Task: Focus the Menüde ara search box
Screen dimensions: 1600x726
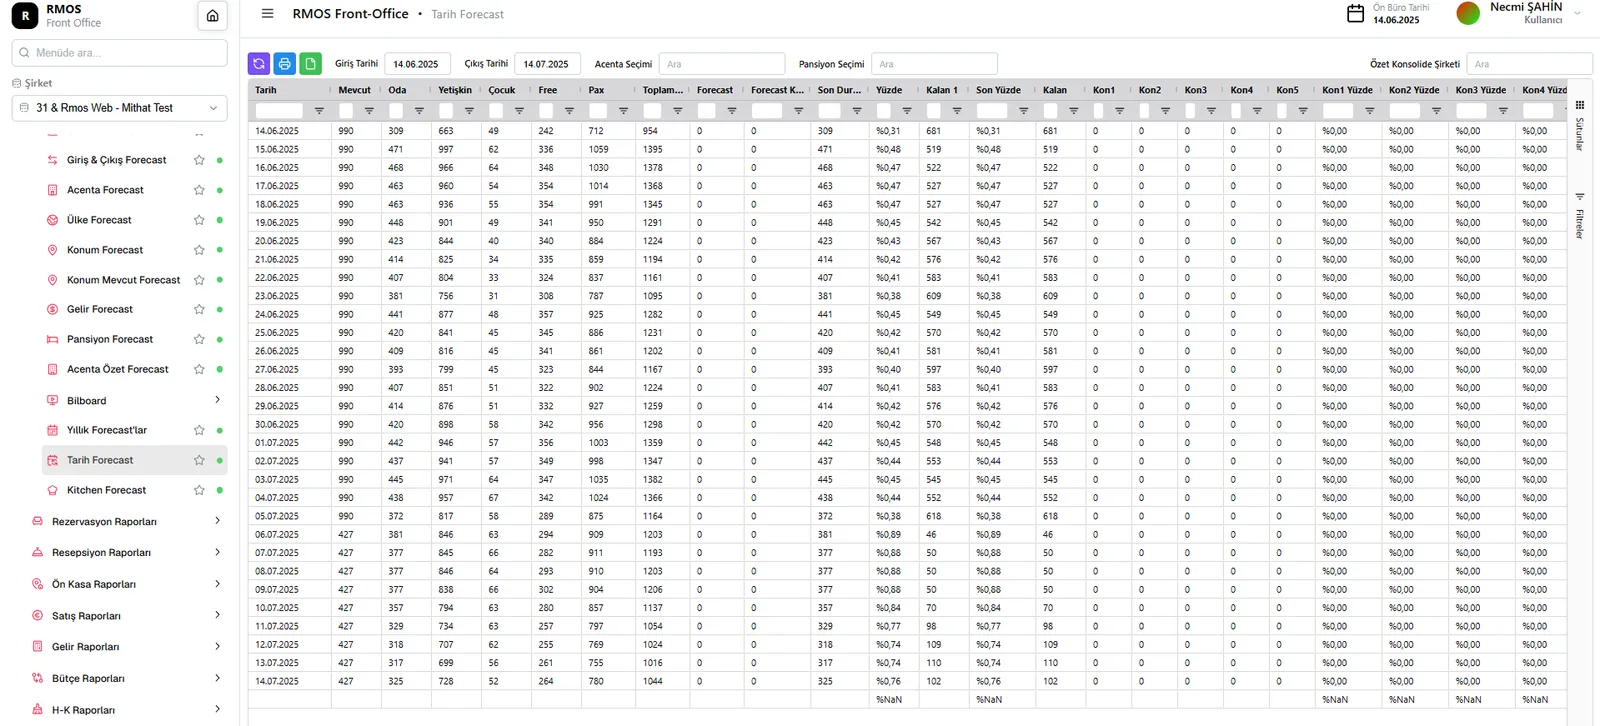Action: point(119,53)
